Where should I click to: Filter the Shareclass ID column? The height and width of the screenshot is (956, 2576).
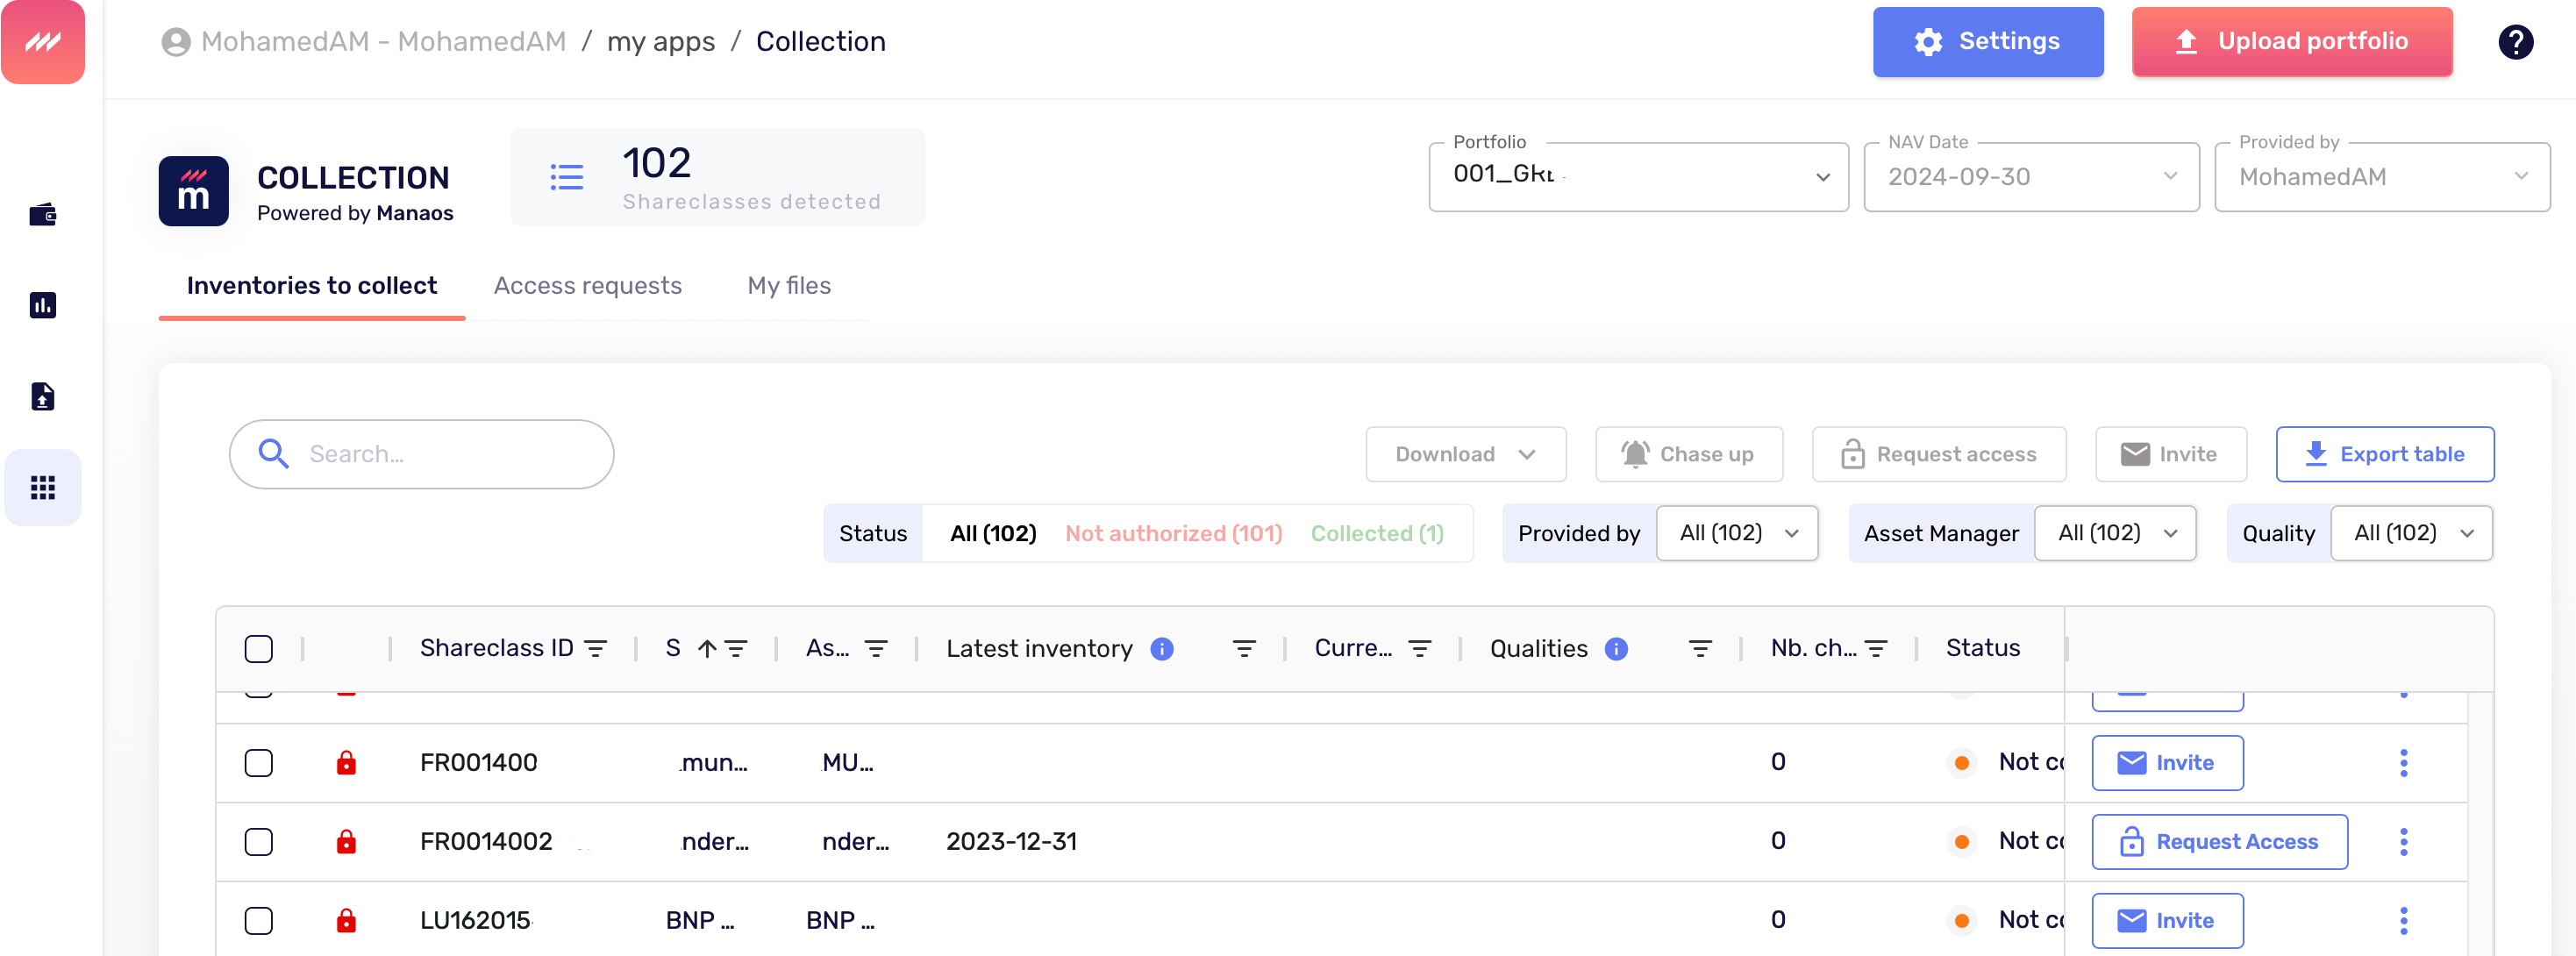point(596,649)
